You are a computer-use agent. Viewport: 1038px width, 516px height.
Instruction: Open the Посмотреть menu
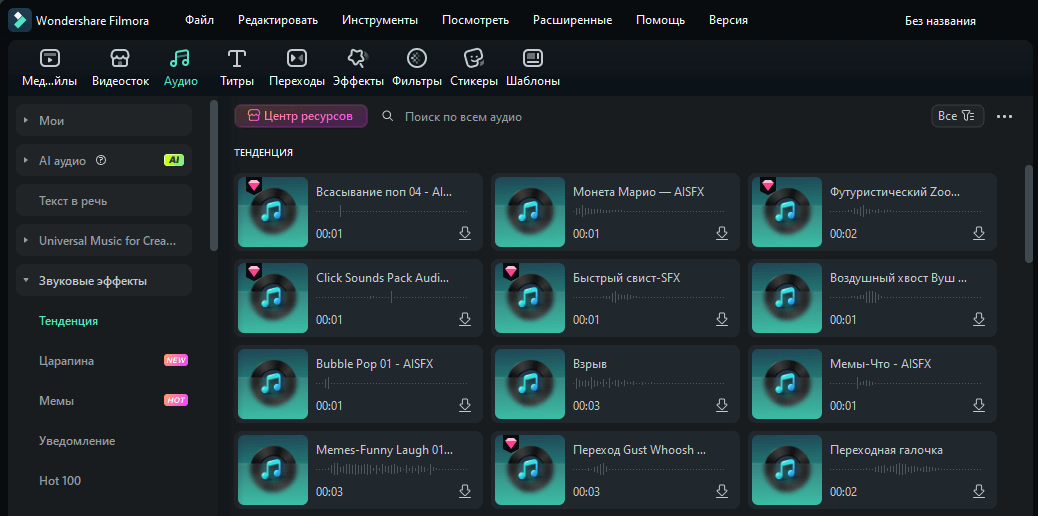coord(475,21)
